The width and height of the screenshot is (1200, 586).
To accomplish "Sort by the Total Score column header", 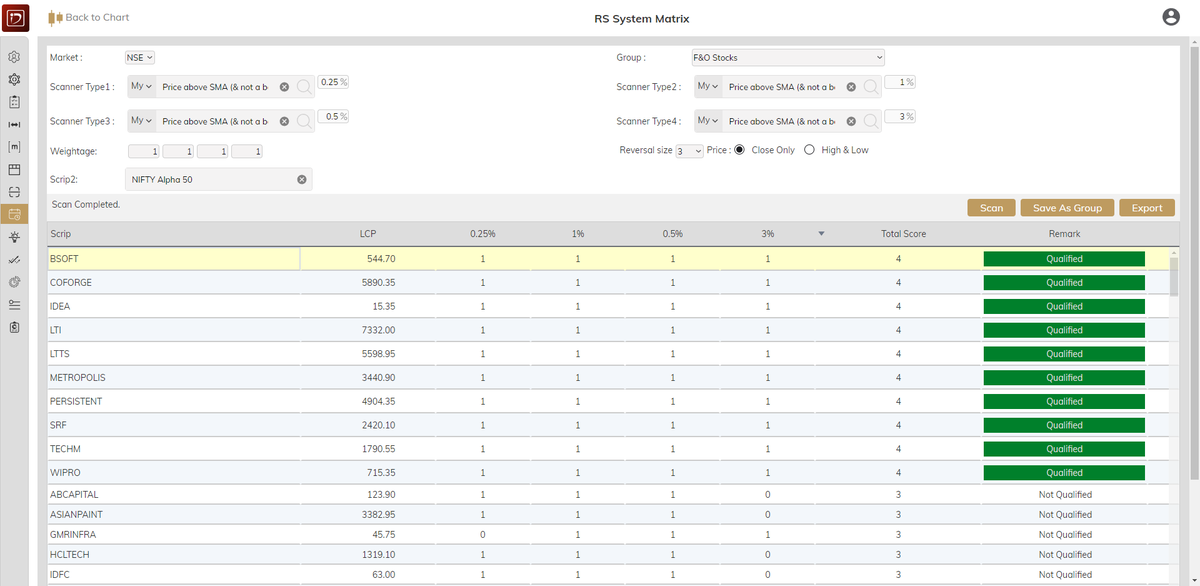I will tap(903, 234).
